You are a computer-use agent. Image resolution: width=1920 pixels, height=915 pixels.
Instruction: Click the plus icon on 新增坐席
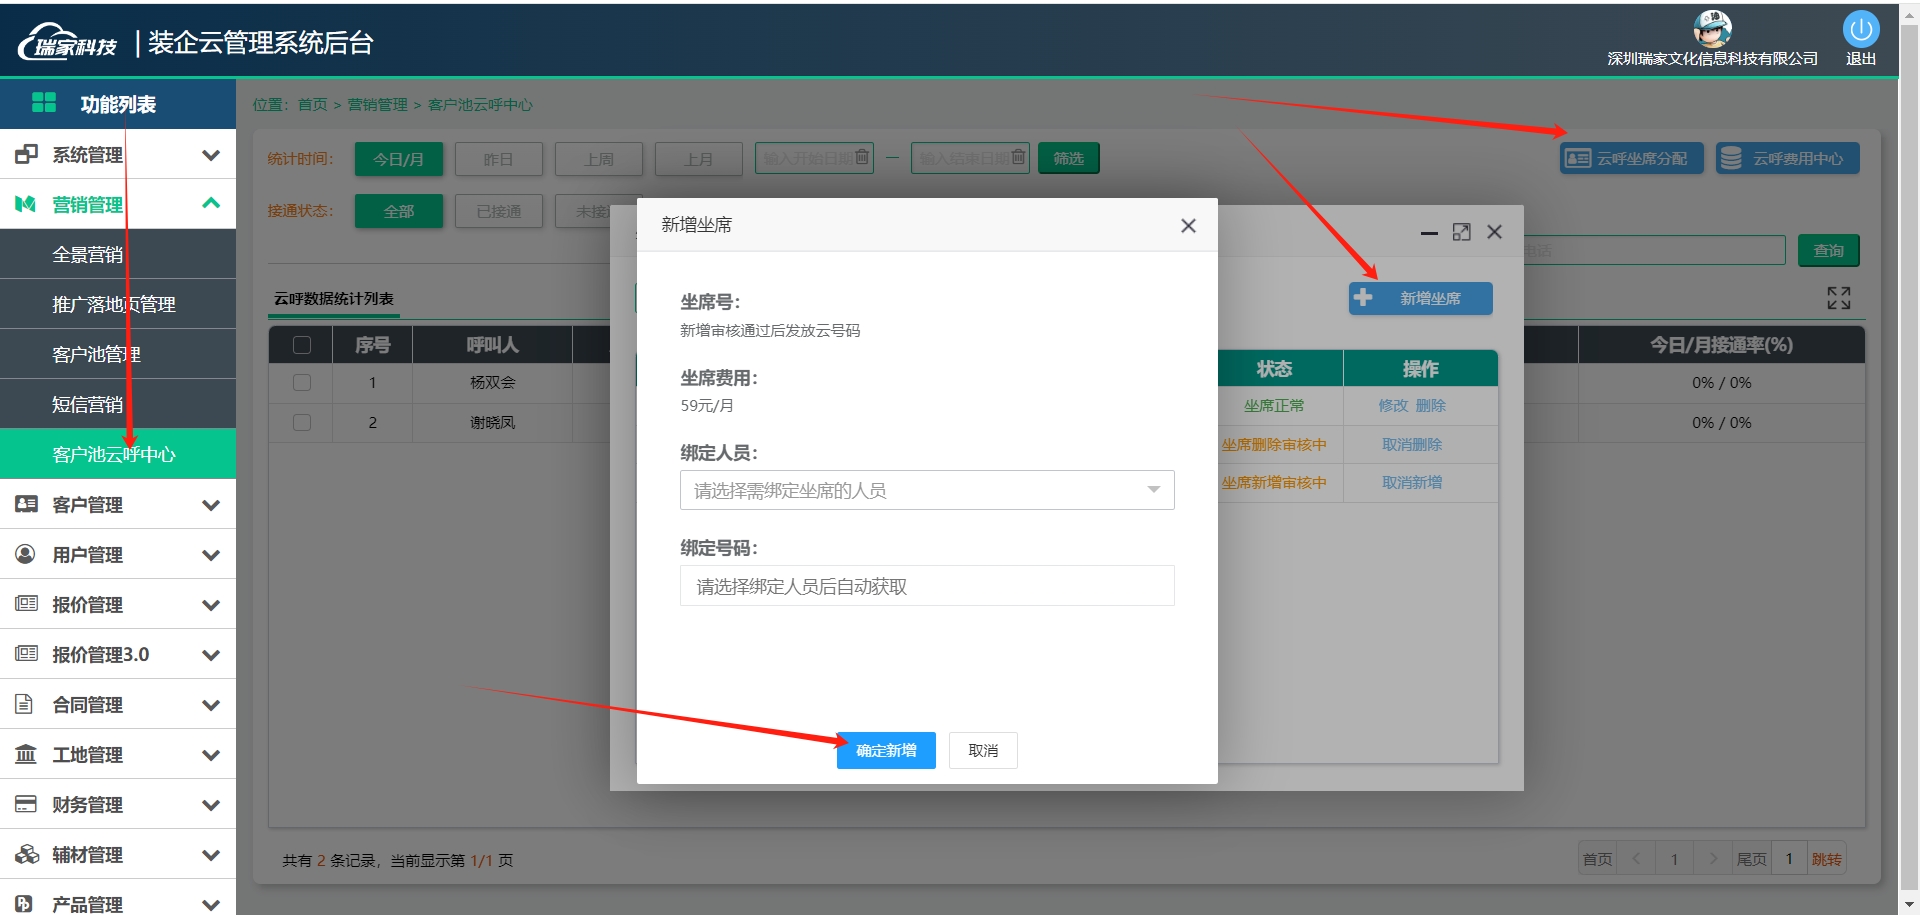click(1363, 298)
